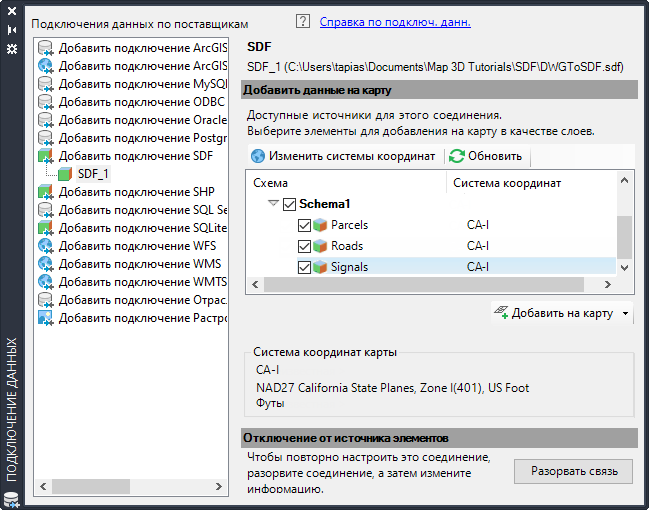Select the SDF_1 connection in tree
Screen dimensions: 649x510
(93, 174)
